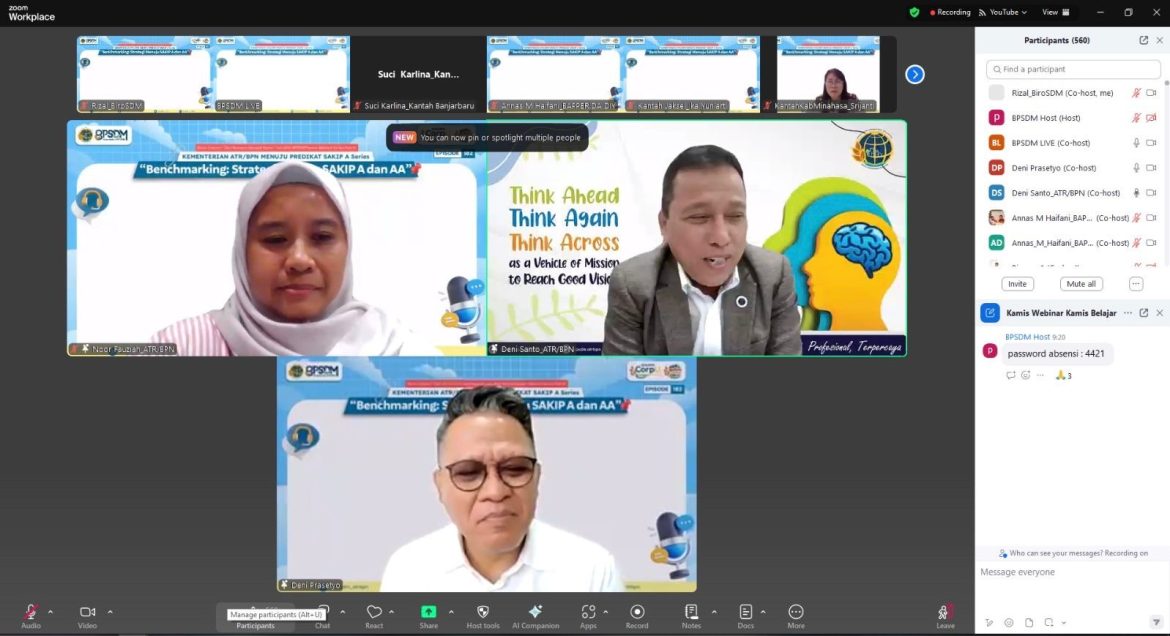Unmute the microphone using the Audio button
The width and height of the screenshot is (1170, 636).
click(31, 616)
